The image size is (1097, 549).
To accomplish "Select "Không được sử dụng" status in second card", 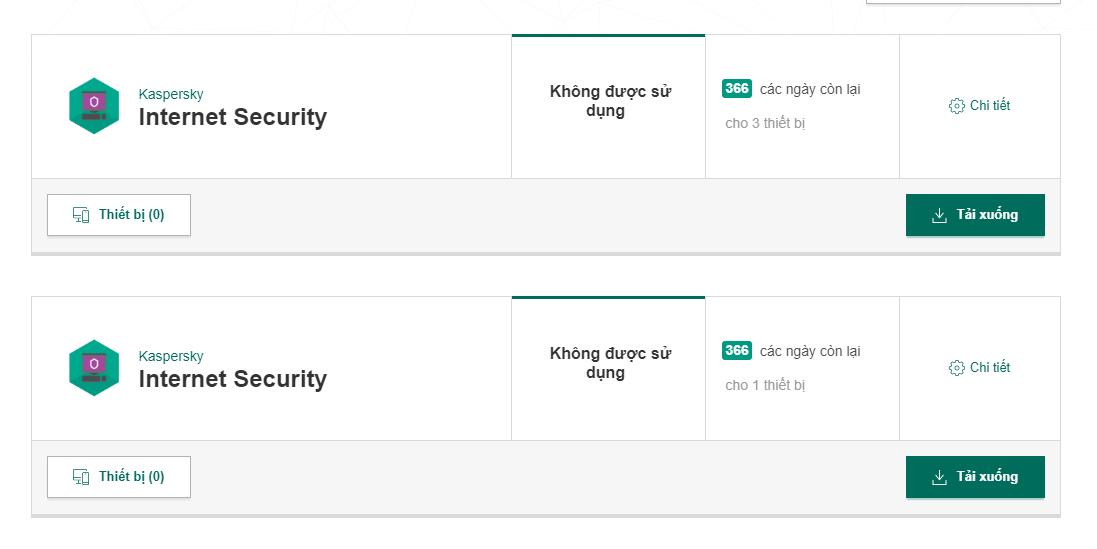I will click(x=609, y=363).
